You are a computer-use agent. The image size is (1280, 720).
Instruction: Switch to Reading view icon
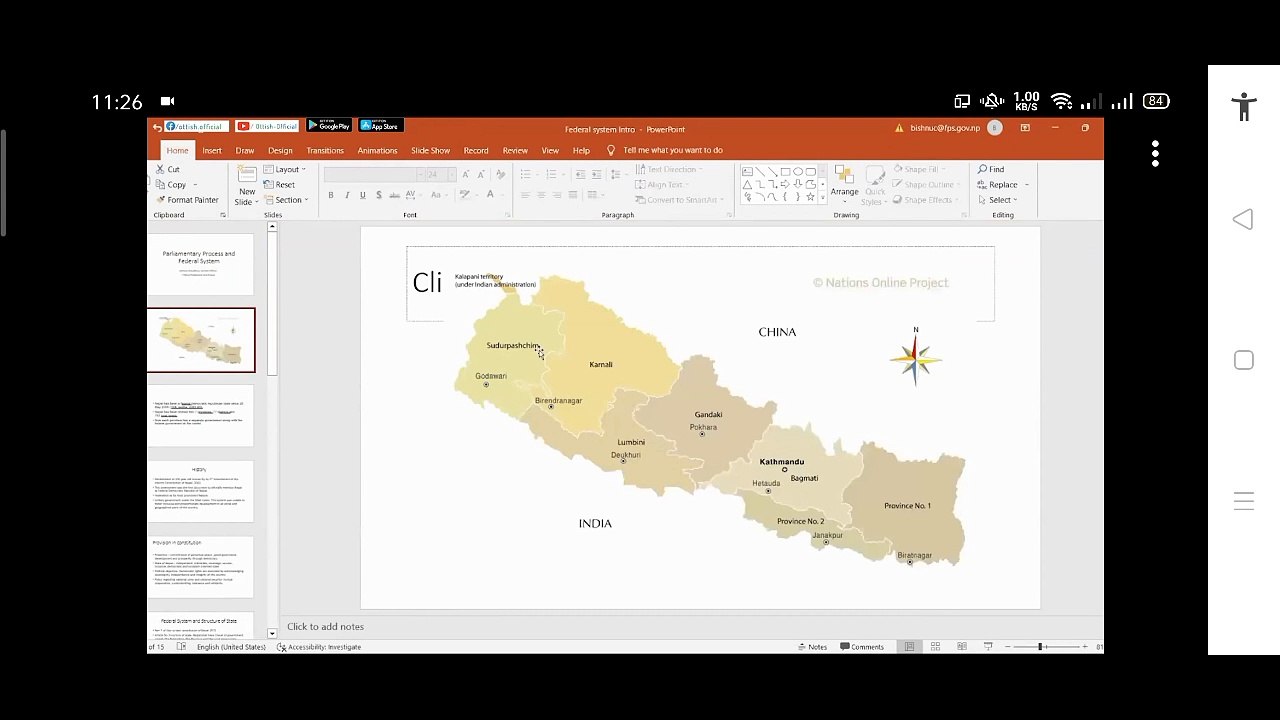(961, 647)
